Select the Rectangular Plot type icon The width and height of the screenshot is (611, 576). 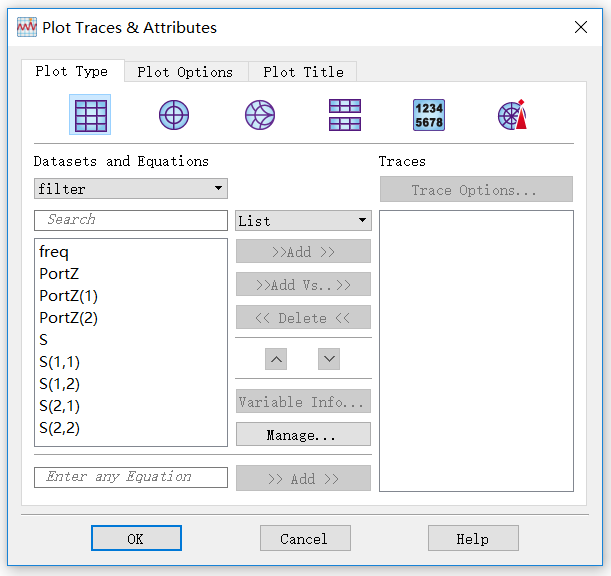point(90,115)
